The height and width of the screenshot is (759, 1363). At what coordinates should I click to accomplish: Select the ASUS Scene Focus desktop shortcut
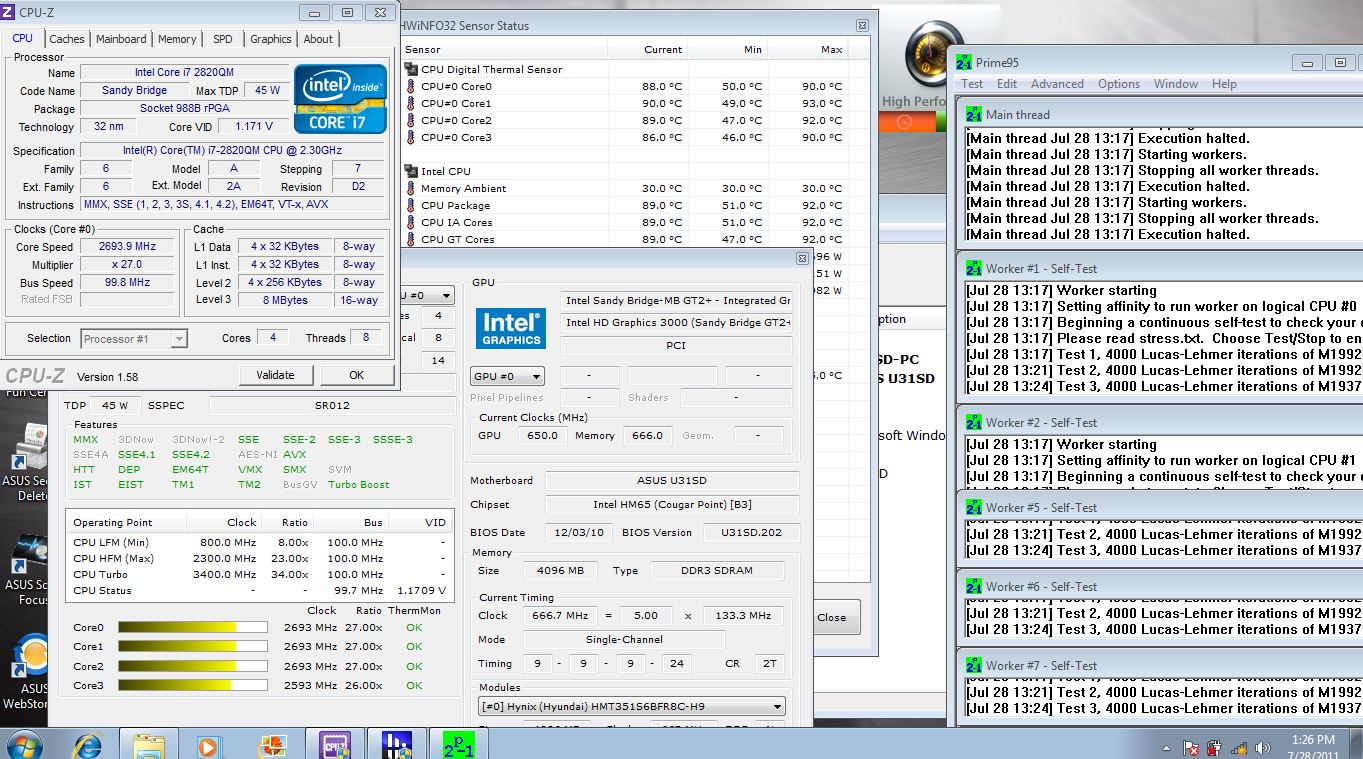point(25,567)
